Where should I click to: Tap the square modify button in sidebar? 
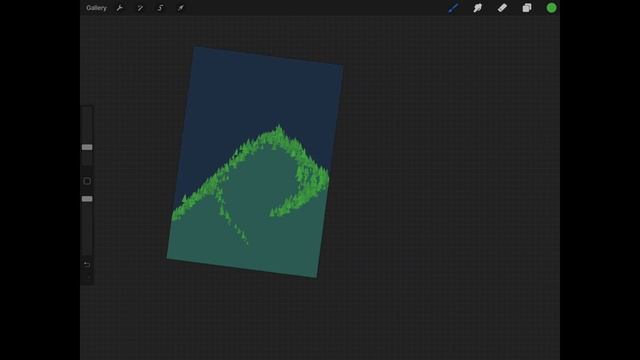[87, 181]
